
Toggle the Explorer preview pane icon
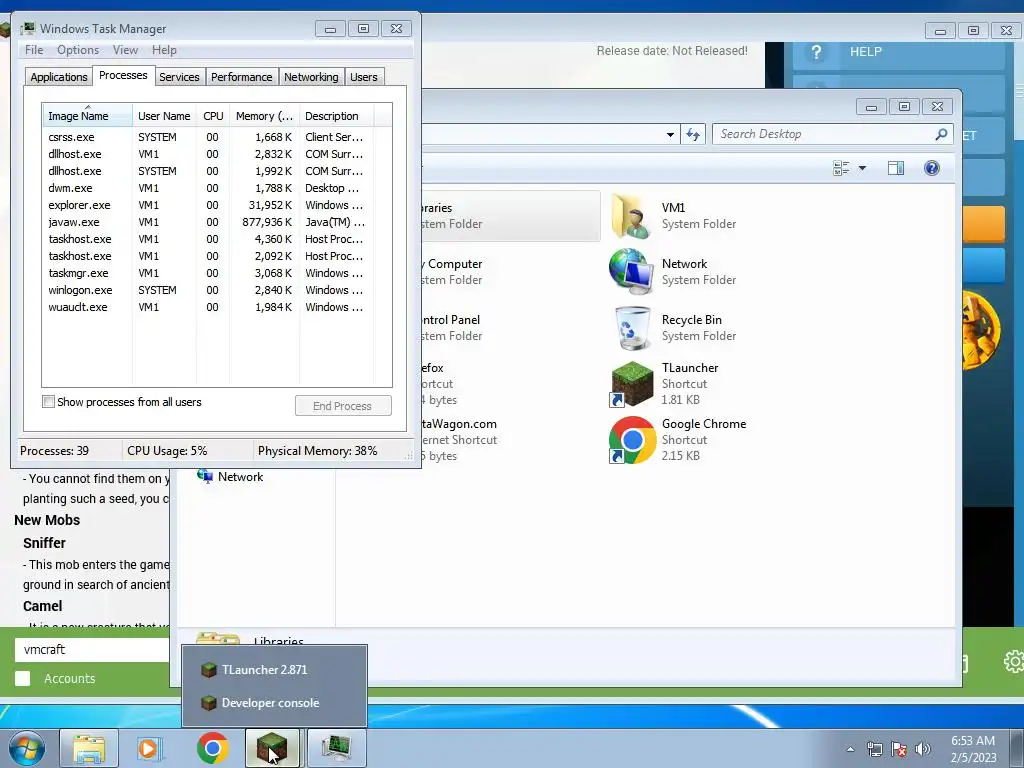(x=896, y=168)
